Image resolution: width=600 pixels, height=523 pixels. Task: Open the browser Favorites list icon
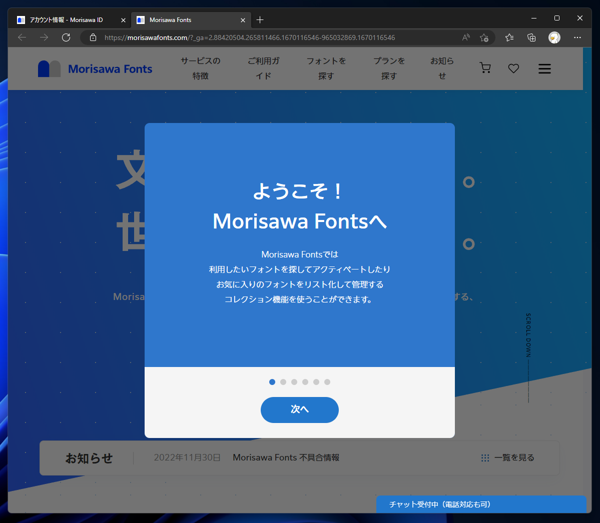point(509,37)
